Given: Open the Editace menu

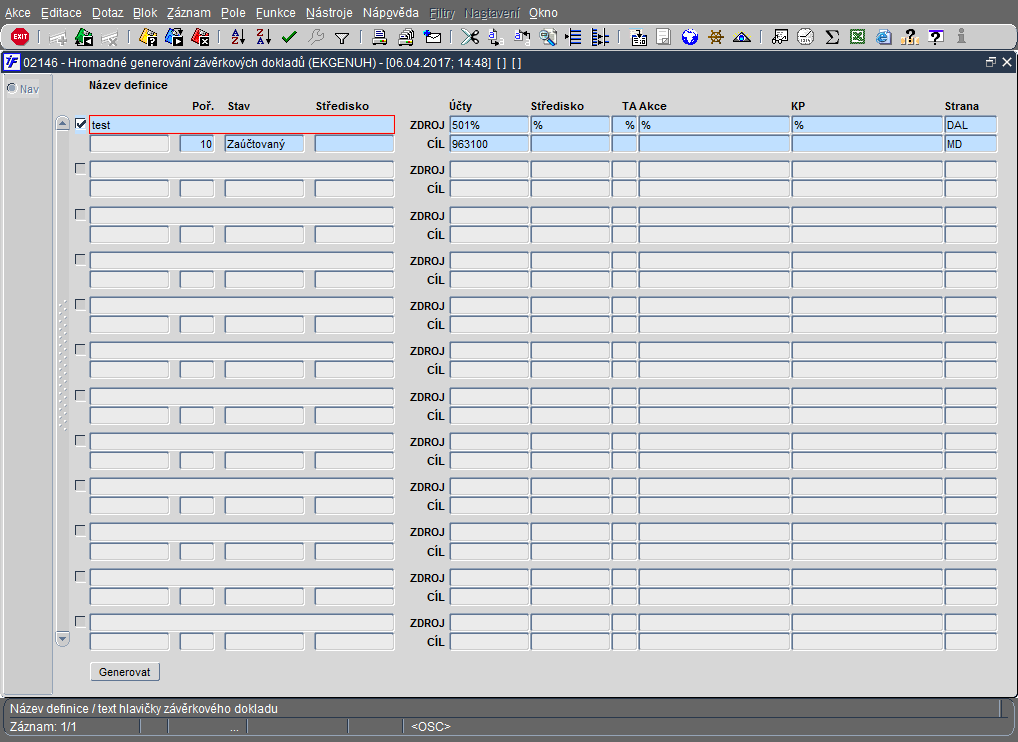Looking at the screenshot, I should [x=61, y=13].
